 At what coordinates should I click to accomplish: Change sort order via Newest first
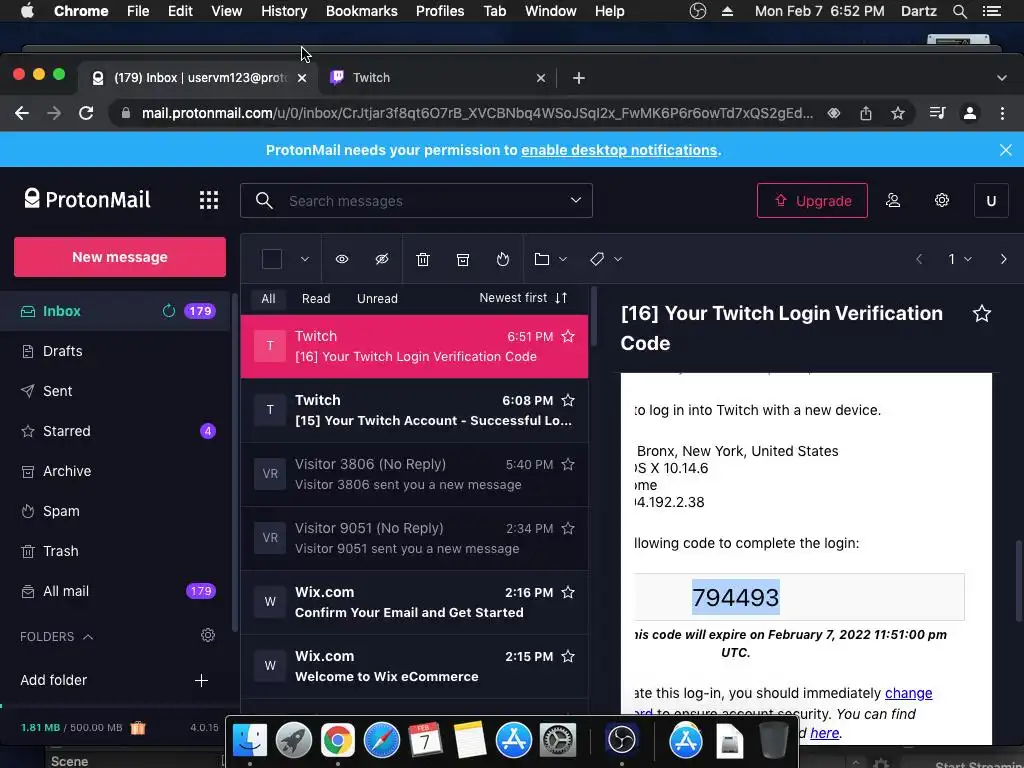[523, 298]
